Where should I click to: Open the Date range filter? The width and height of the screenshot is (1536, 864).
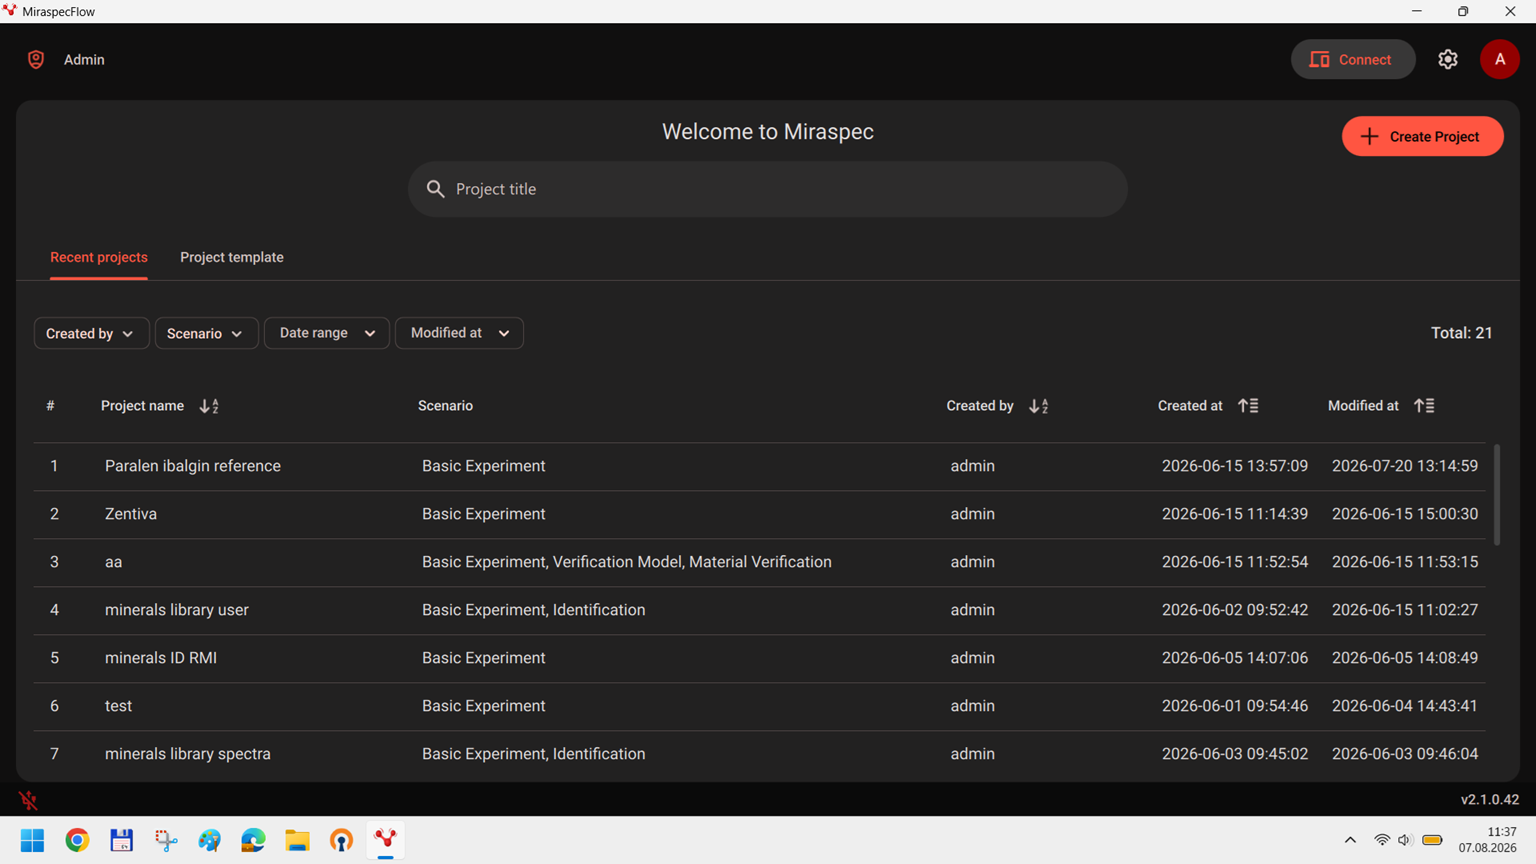[327, 333]
